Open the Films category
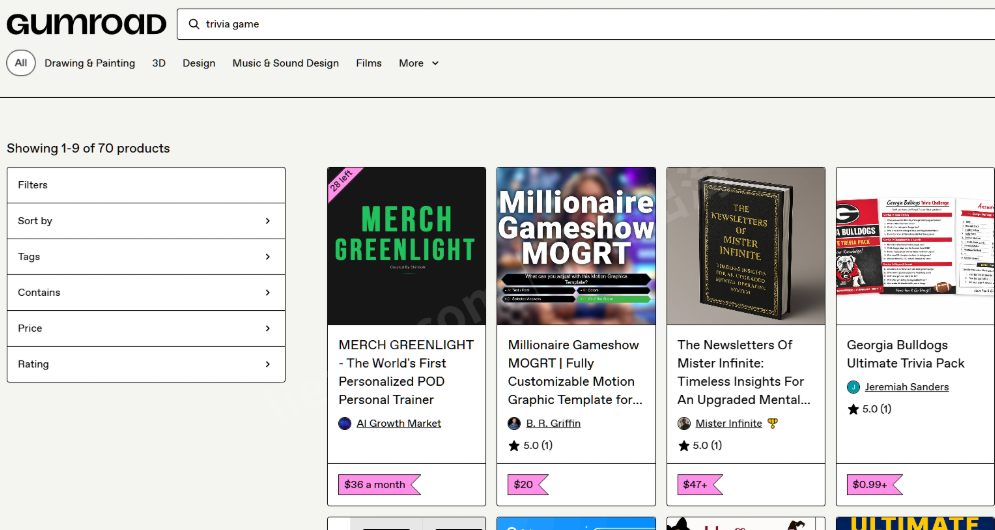Screen dimensions: 995x530 tap(369, 63)
